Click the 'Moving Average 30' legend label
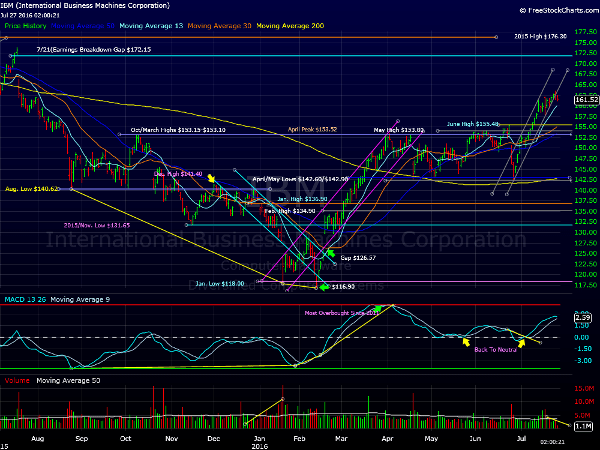600x450 pixels. [219, 26]
